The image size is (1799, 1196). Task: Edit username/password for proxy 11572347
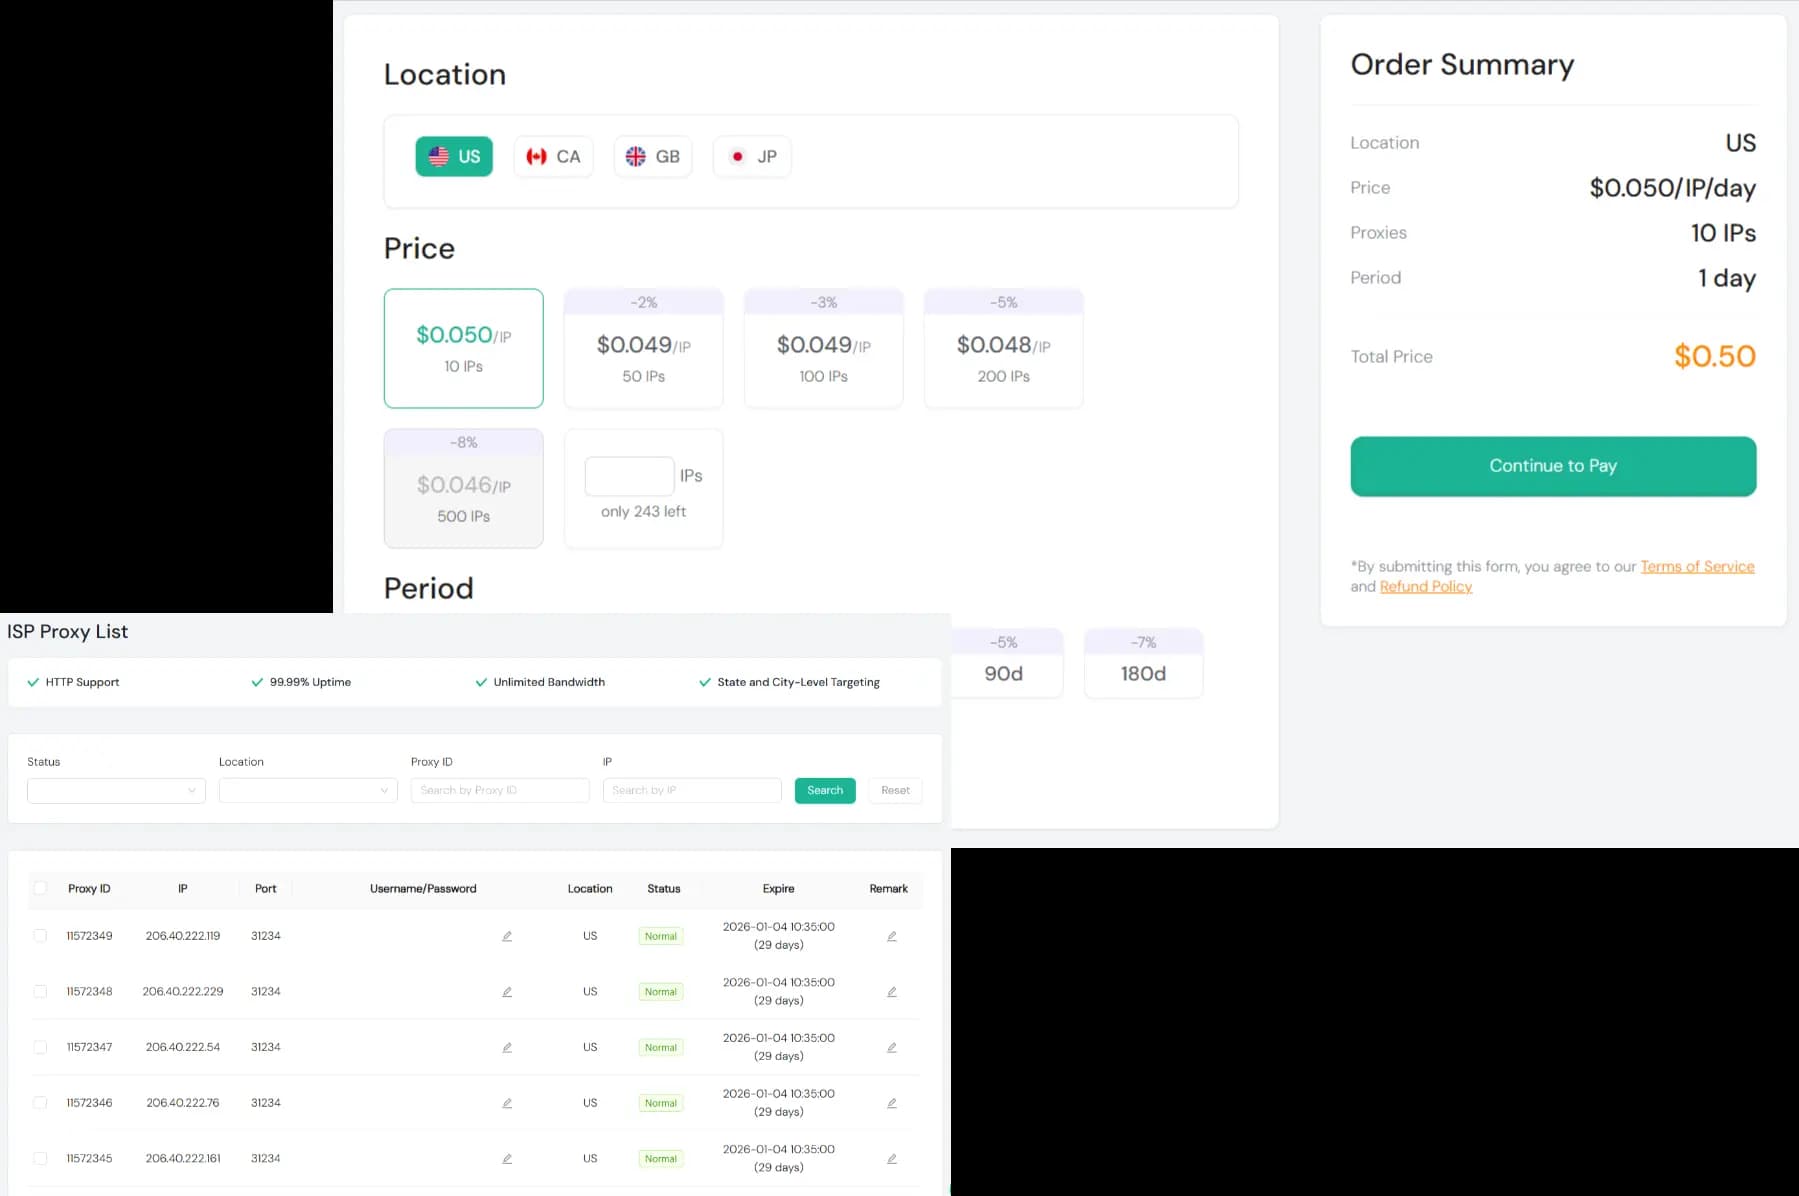point(507,1047)
